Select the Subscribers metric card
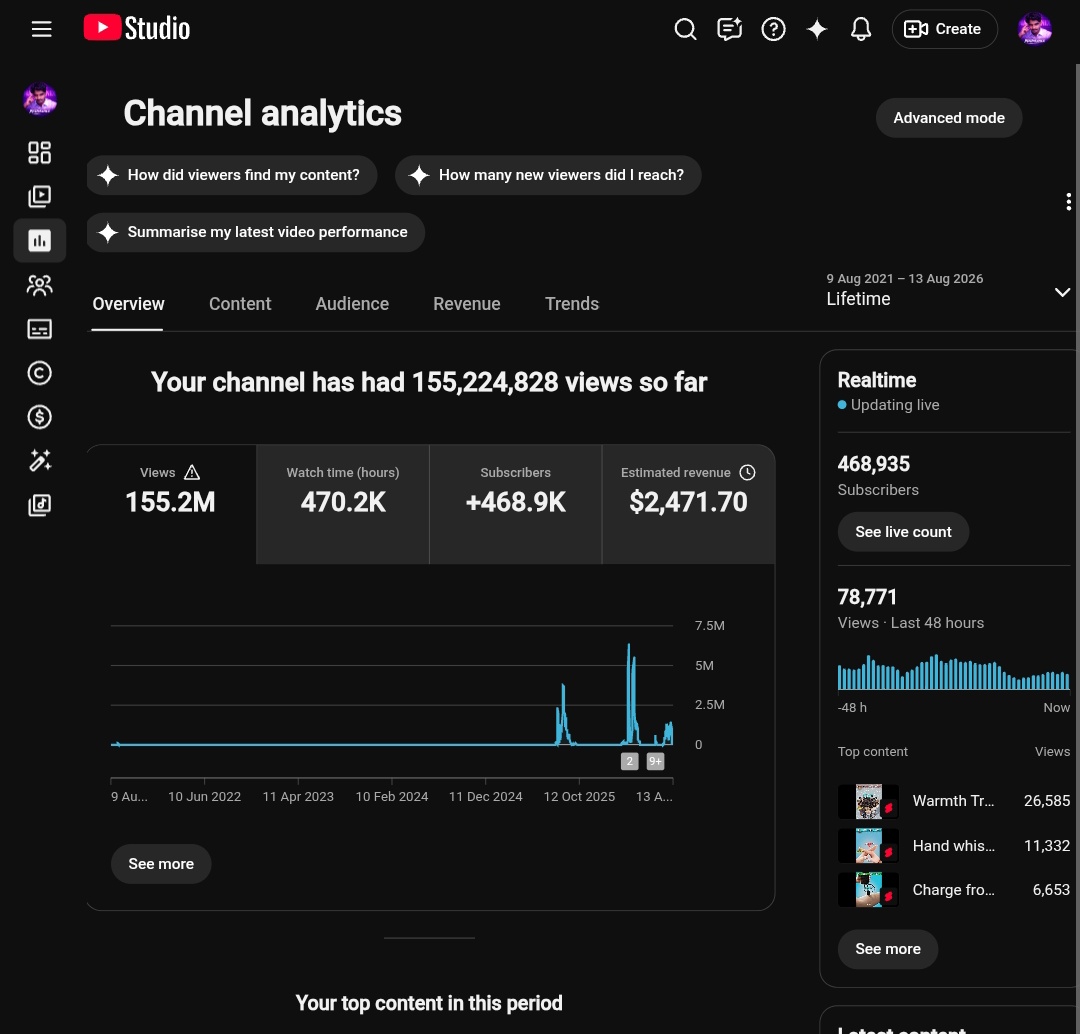 [x=515, y=504]
